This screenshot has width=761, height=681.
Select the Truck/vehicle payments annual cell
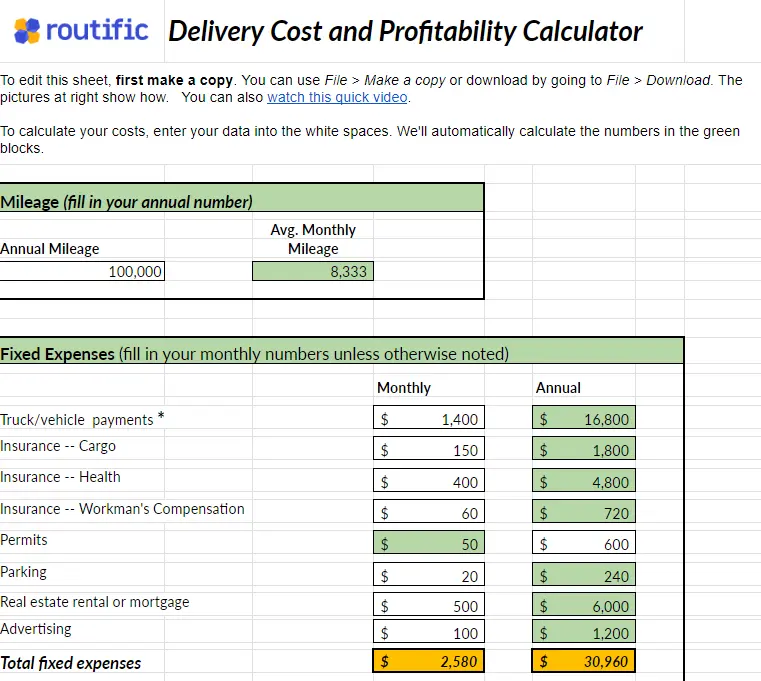point(584,420)
